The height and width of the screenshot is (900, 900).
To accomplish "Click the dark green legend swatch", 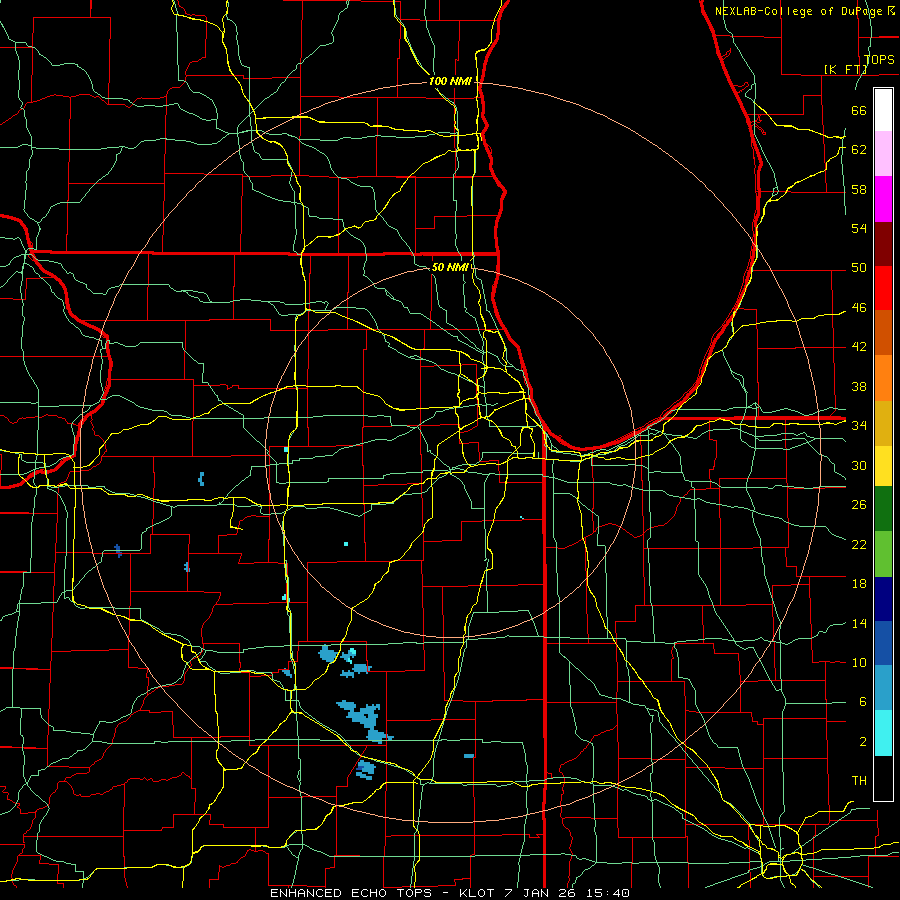I will [x=883, y=509].
